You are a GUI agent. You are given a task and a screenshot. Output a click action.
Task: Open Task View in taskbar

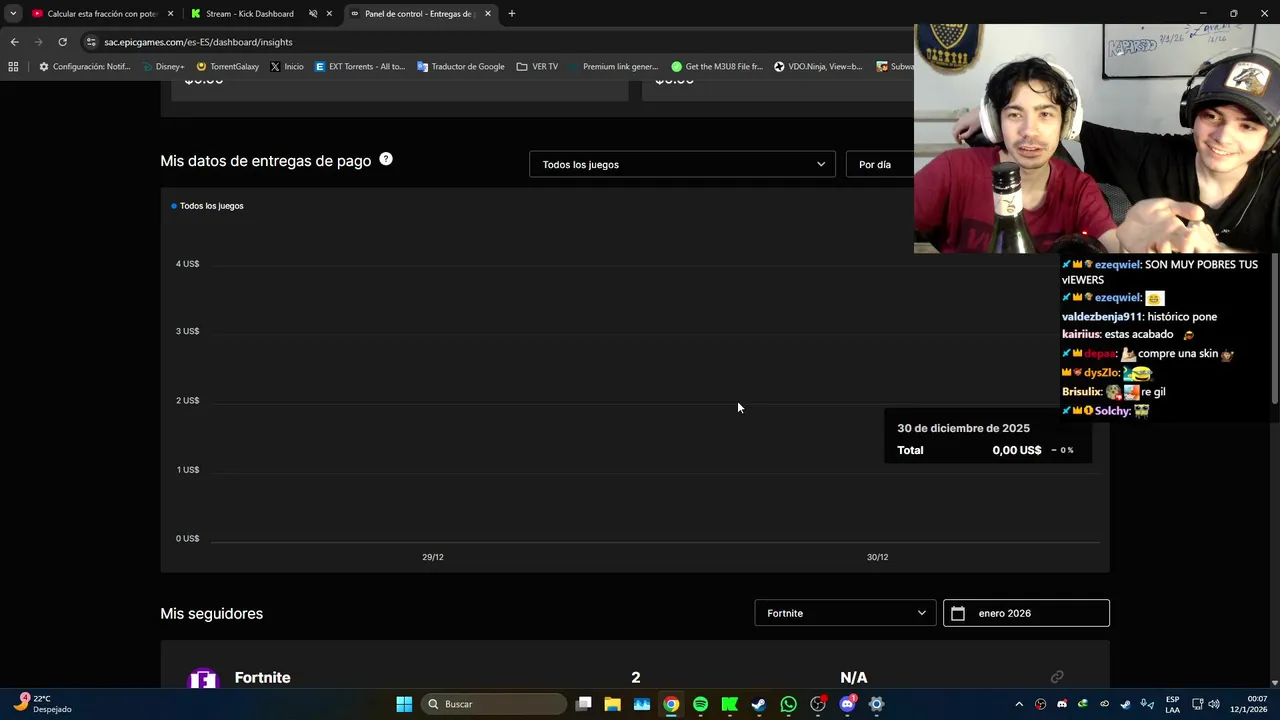584,704
